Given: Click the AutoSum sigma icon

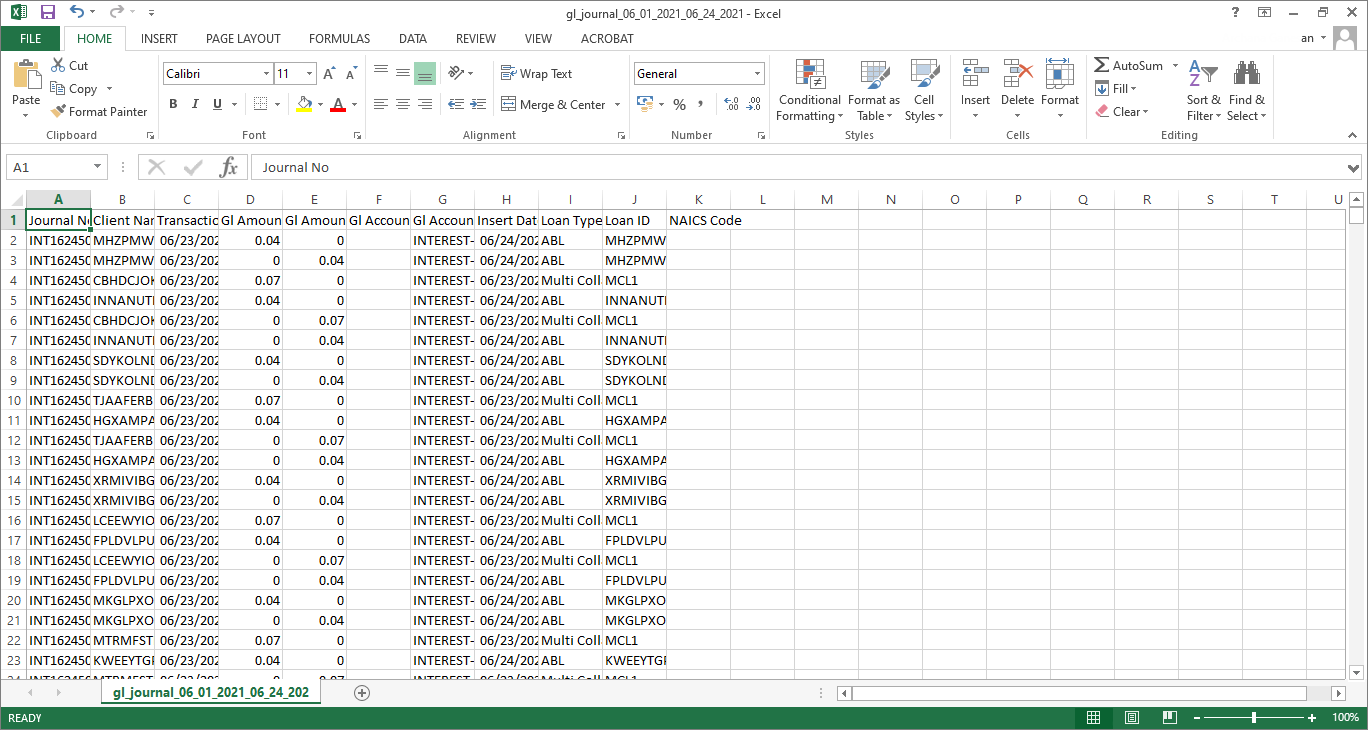Looking at the screenshot, I should tap(1102, 65).
